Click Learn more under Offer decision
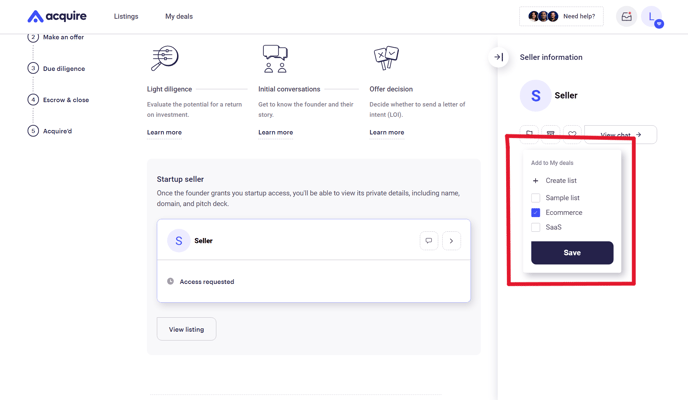Viewport: 688px width, 400px height. [387, 132]
